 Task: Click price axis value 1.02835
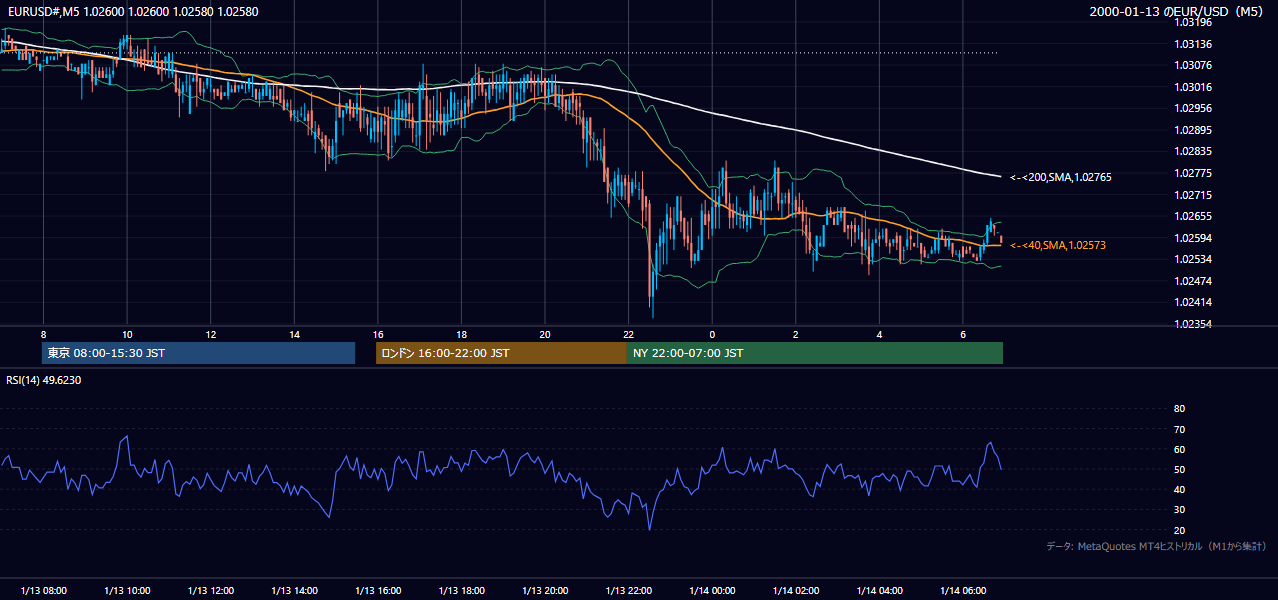[x=1193, y=151]
